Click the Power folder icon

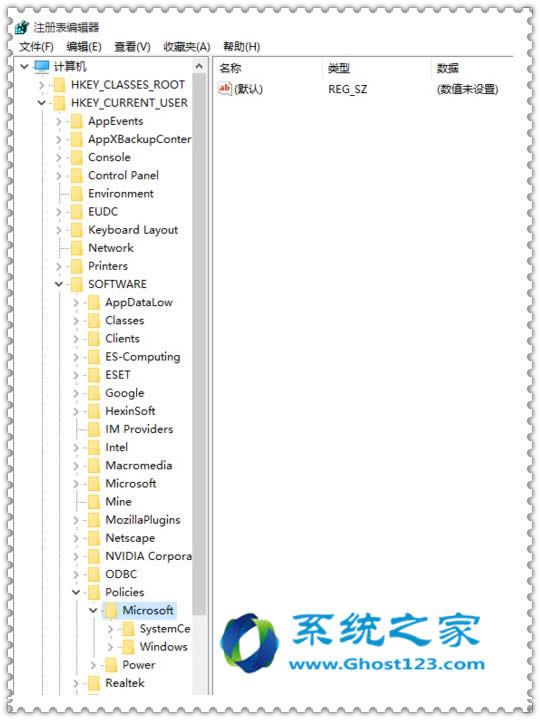click(111, 665)
